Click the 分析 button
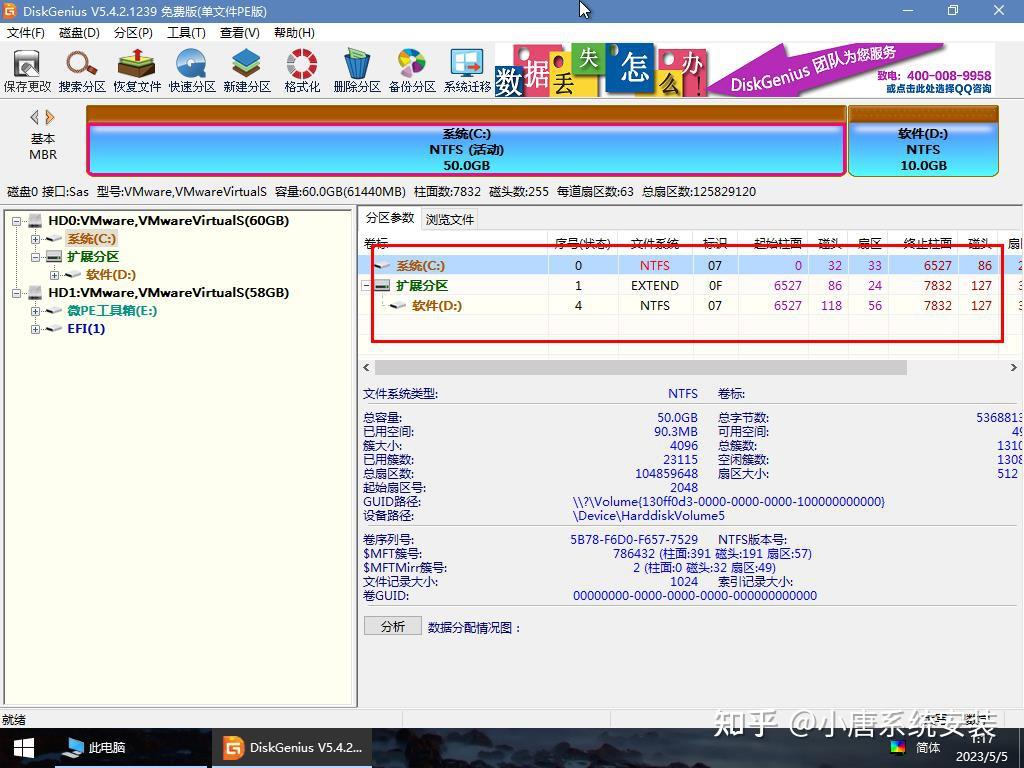 point(392,626)
